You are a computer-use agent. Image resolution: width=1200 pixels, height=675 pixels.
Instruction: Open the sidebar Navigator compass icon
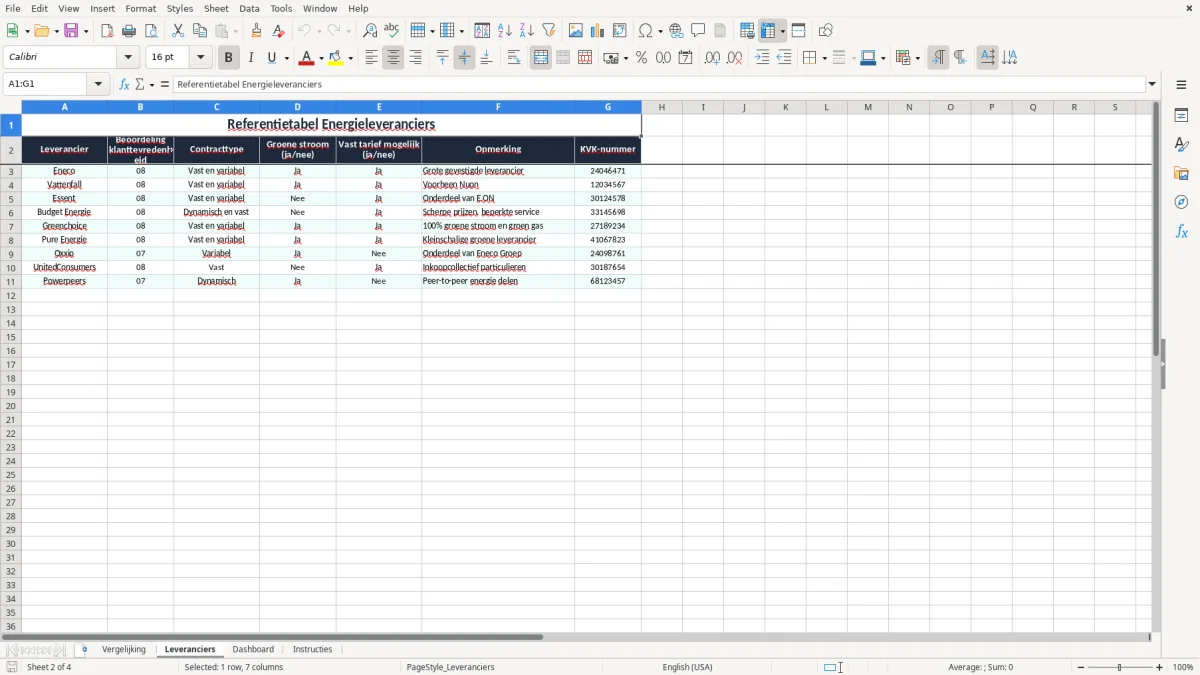tap(1181, 202)
